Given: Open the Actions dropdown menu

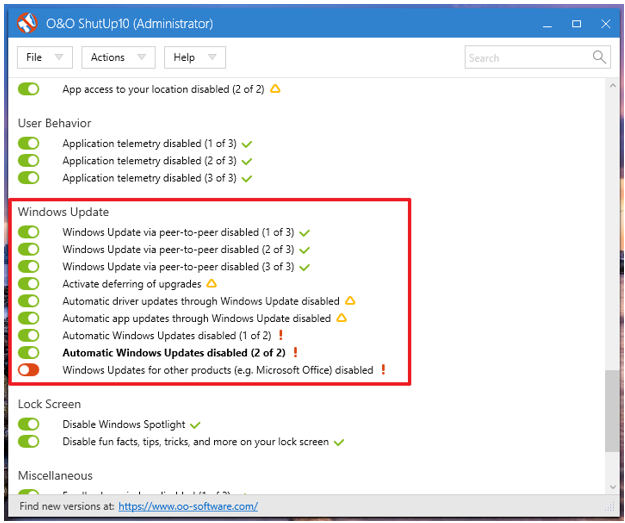Looking at the screenshot, I should pos(118,57).
